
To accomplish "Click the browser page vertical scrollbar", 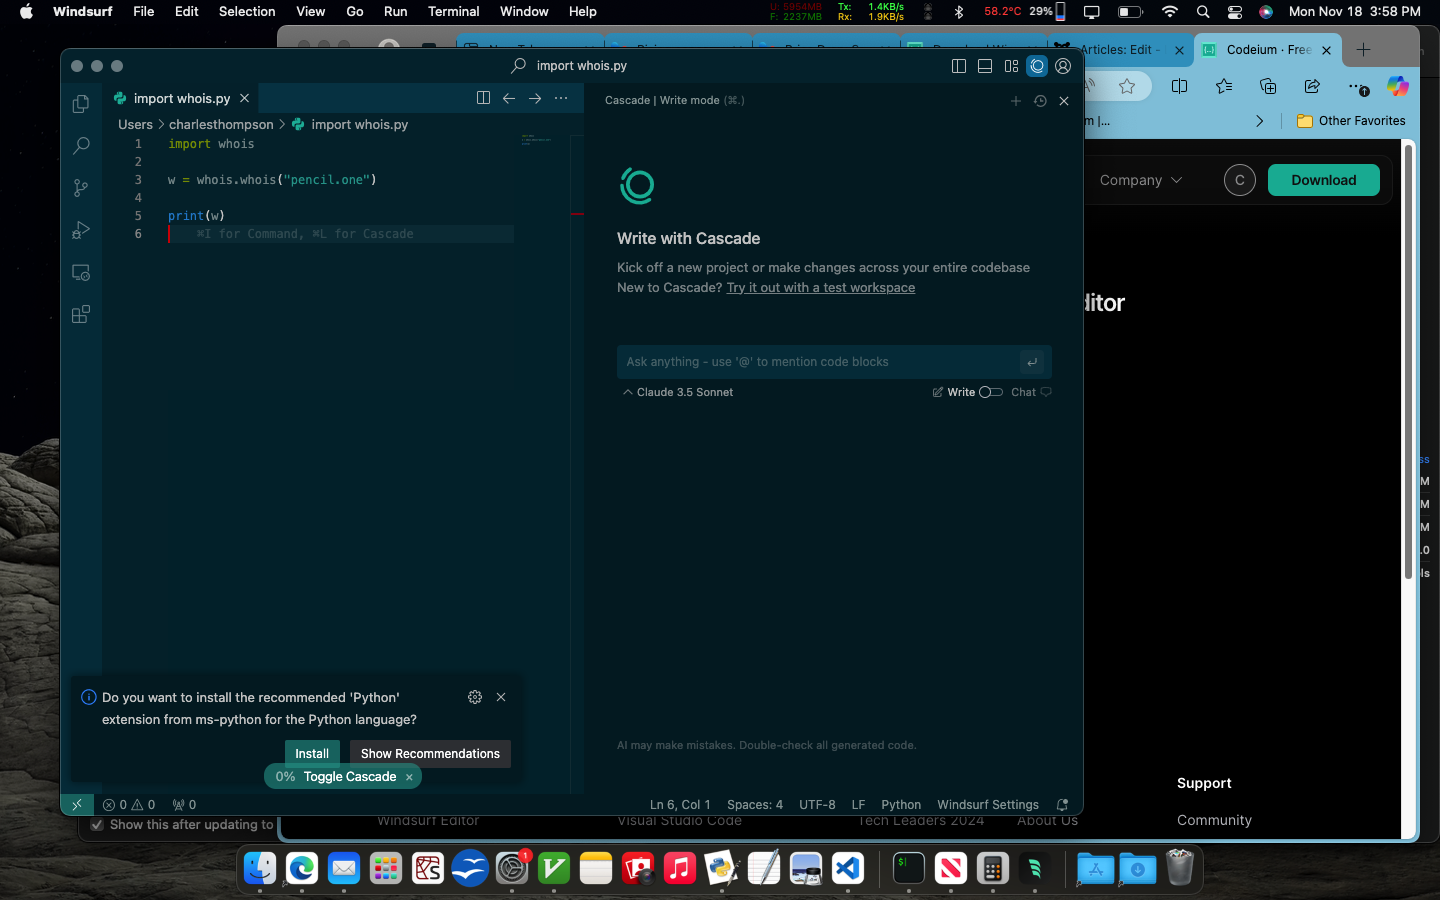I will pyautogui.click(x=1408, y=360).
